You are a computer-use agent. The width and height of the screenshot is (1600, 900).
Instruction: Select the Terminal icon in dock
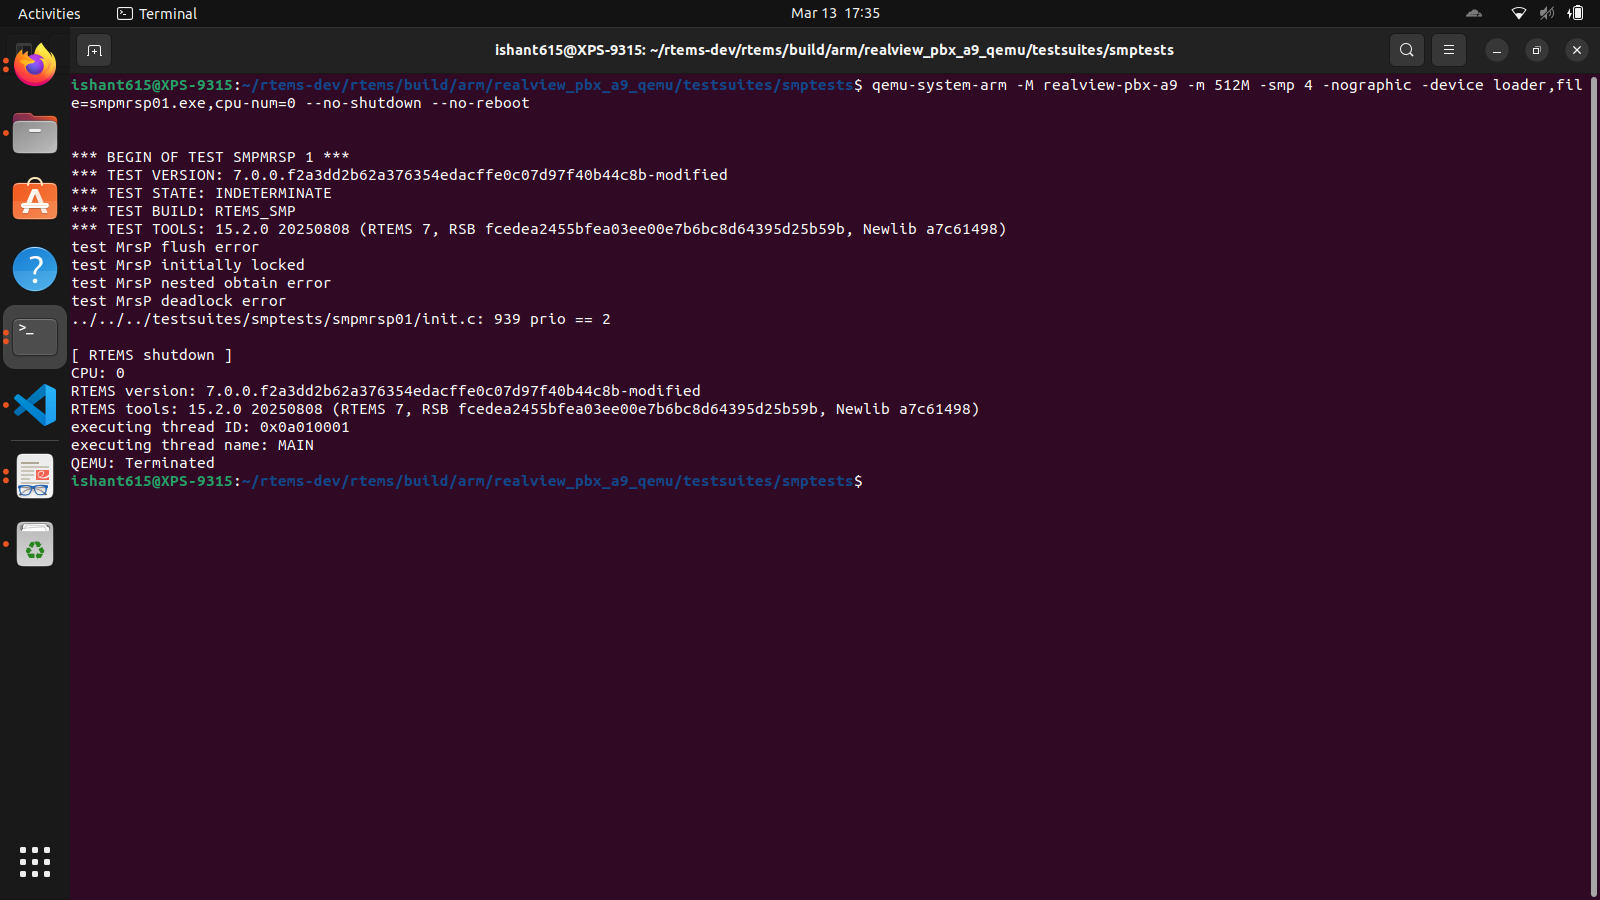[35, 337]
